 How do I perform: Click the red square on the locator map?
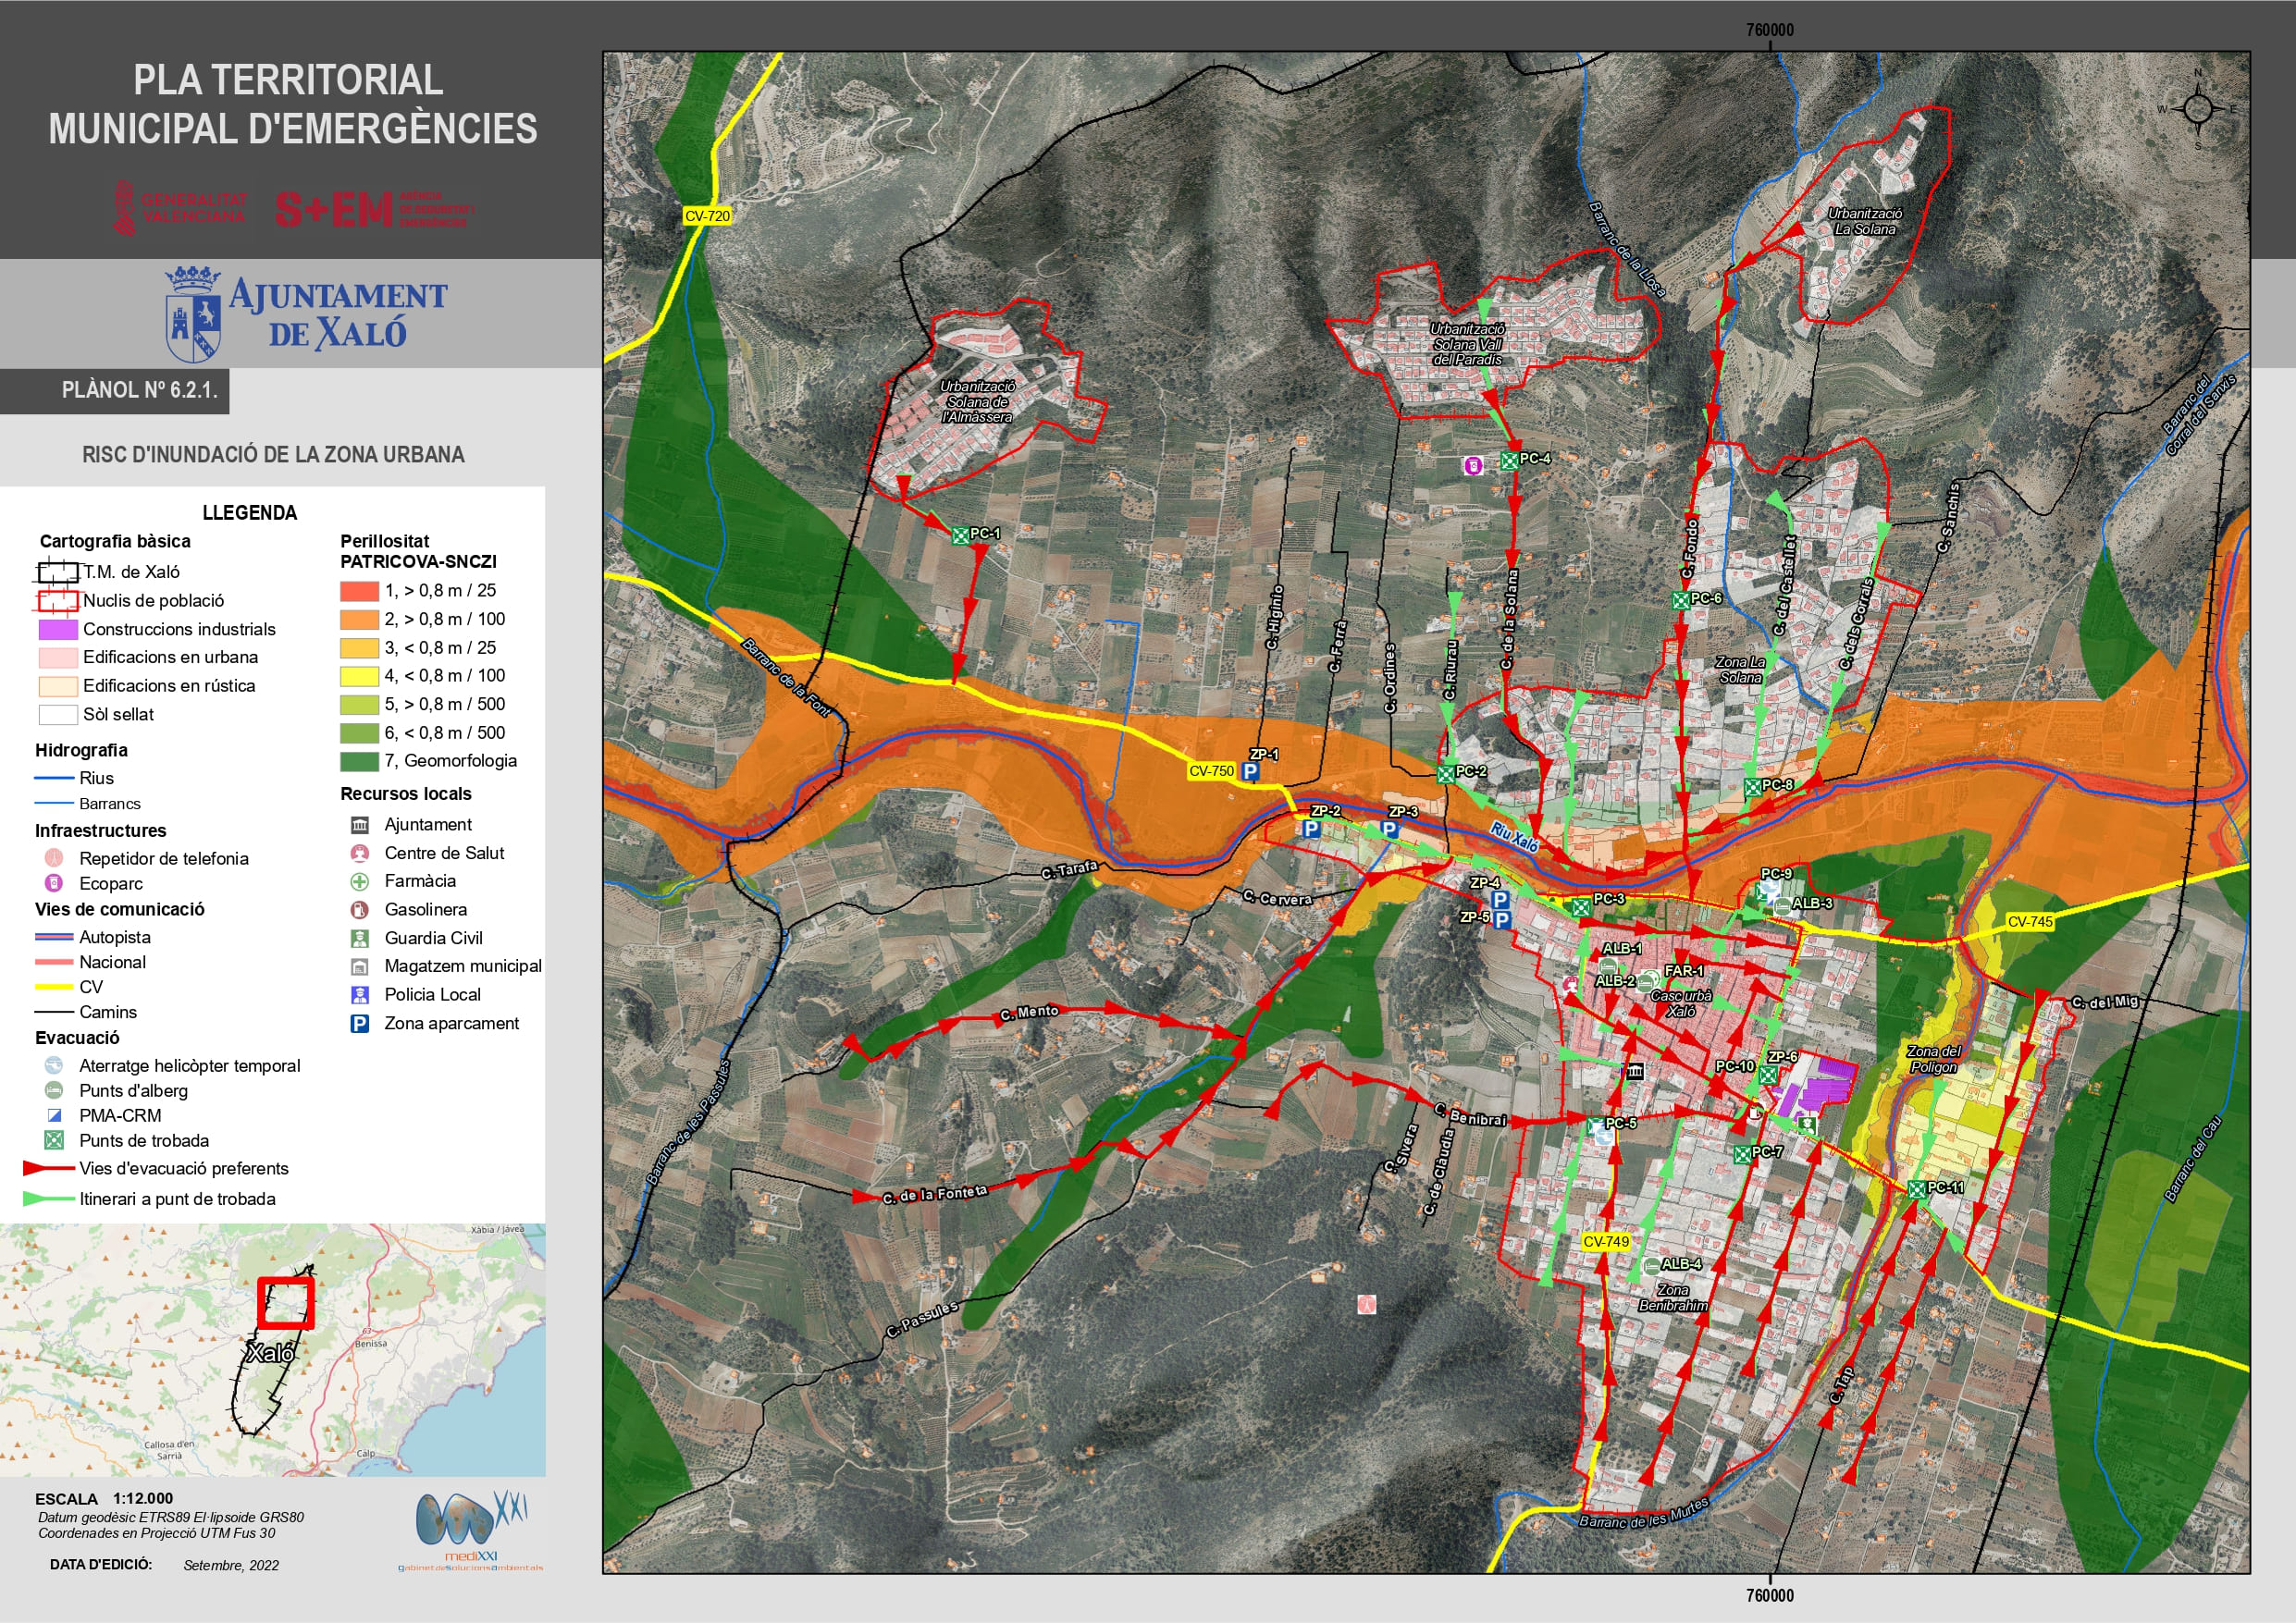[x=286, y=1302]
